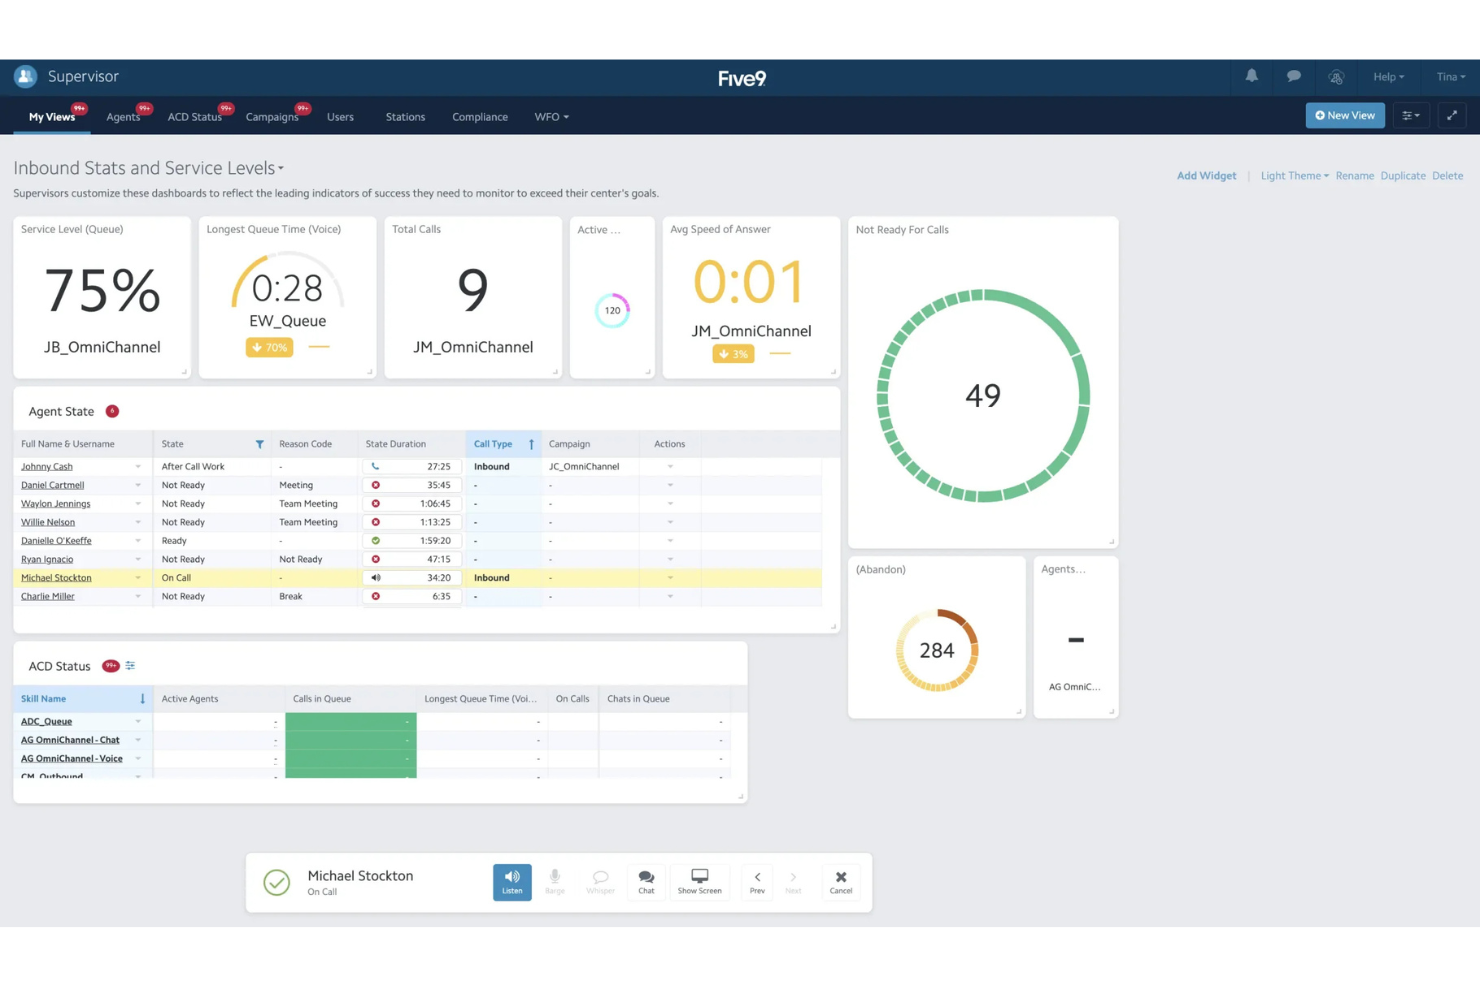The height and width of the screenshot is (987, 1480).
Task: Toggle sort order on the Call Type column
Action: click(x=531, y=443)
